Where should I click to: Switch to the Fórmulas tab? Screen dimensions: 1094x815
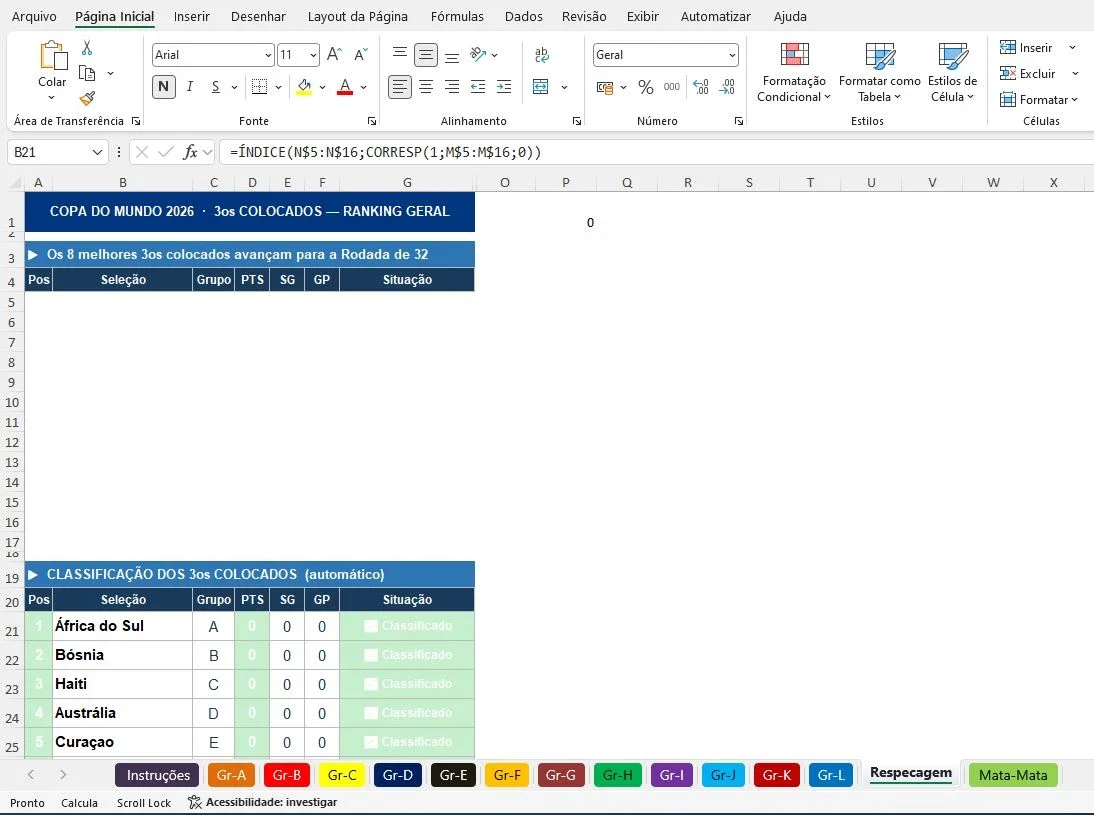tap(457, 16)
